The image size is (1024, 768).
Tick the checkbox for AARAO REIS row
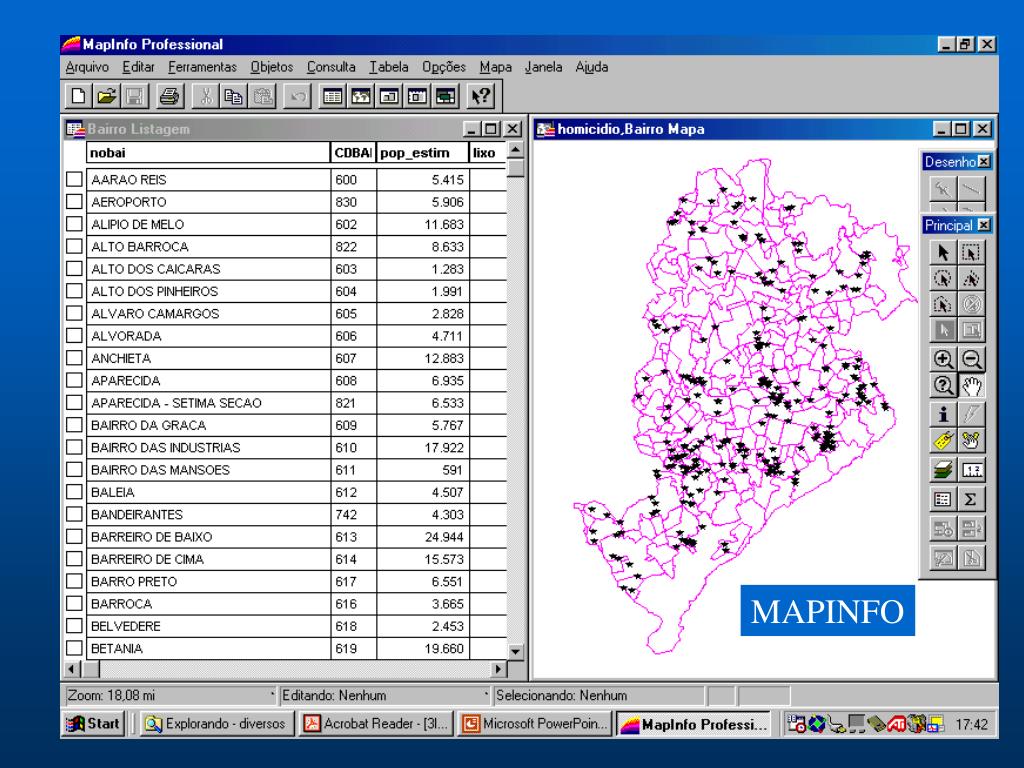point(74,179)
